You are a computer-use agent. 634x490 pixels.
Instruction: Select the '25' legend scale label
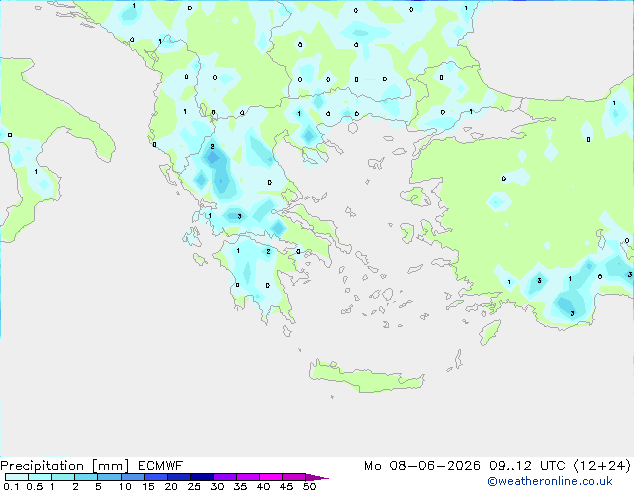[194, 486]
